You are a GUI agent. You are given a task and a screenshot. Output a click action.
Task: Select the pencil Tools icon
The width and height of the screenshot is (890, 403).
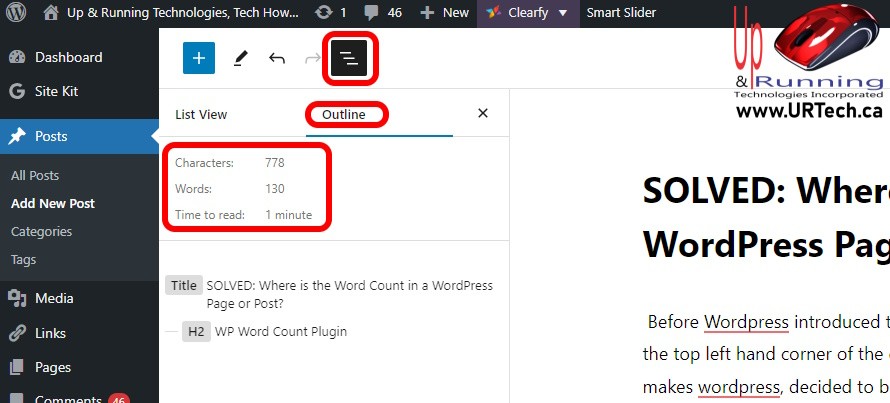[x=240, y=58]
